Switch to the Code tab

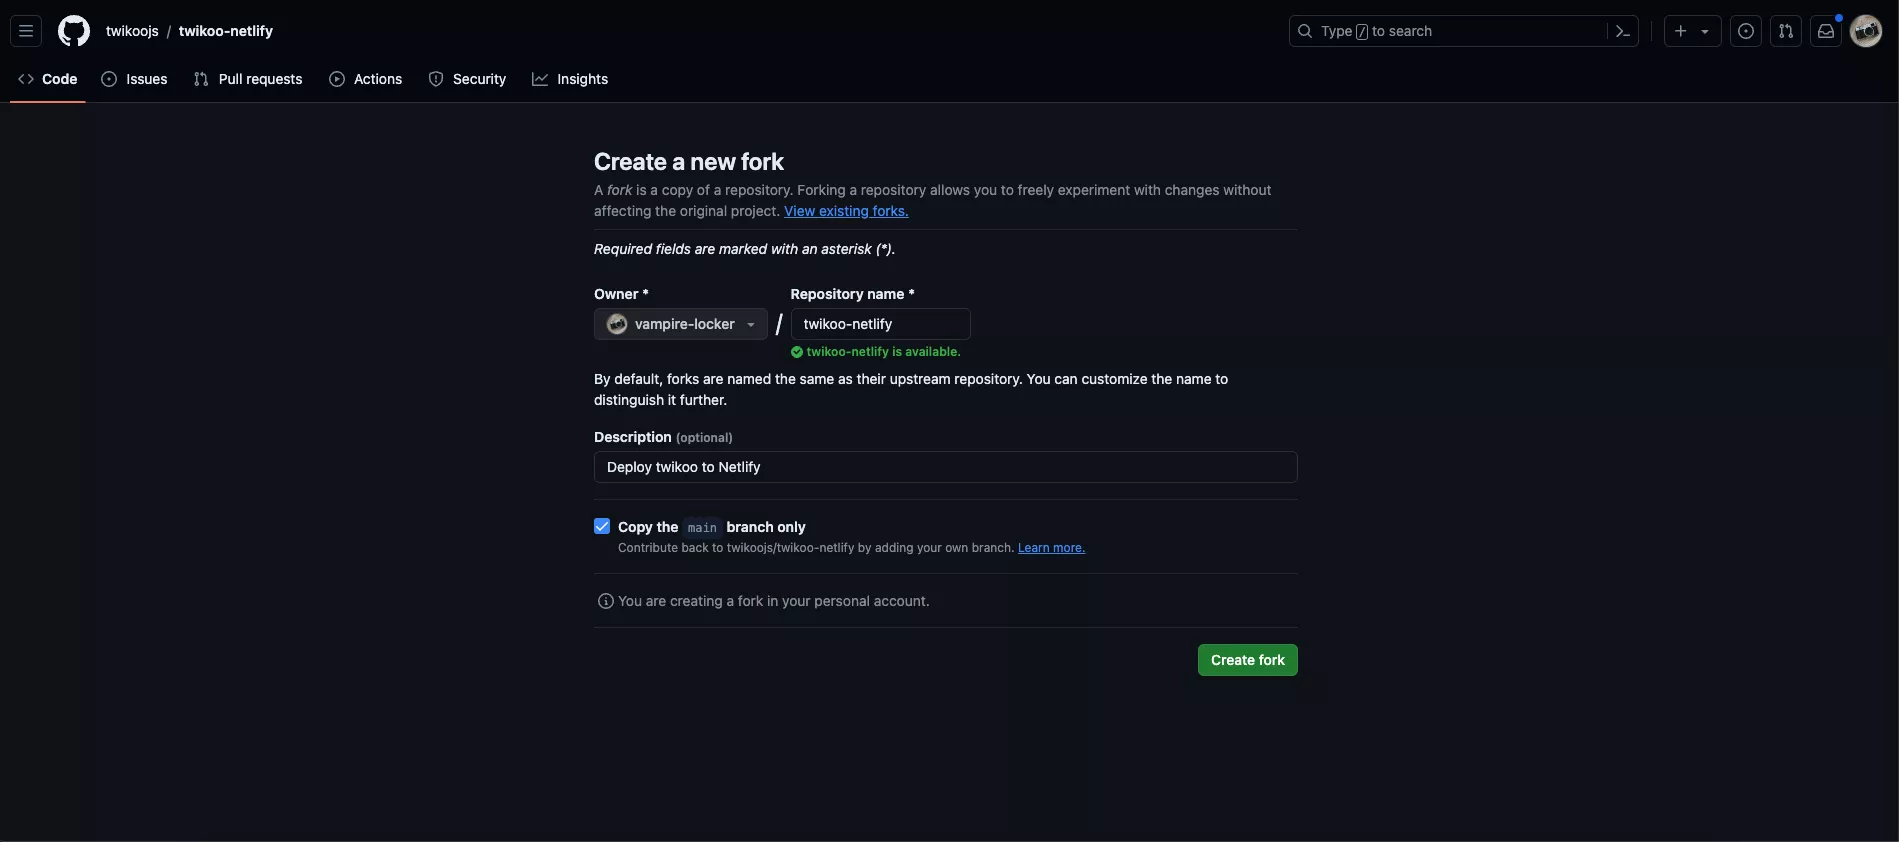click(x=48, y=79)
